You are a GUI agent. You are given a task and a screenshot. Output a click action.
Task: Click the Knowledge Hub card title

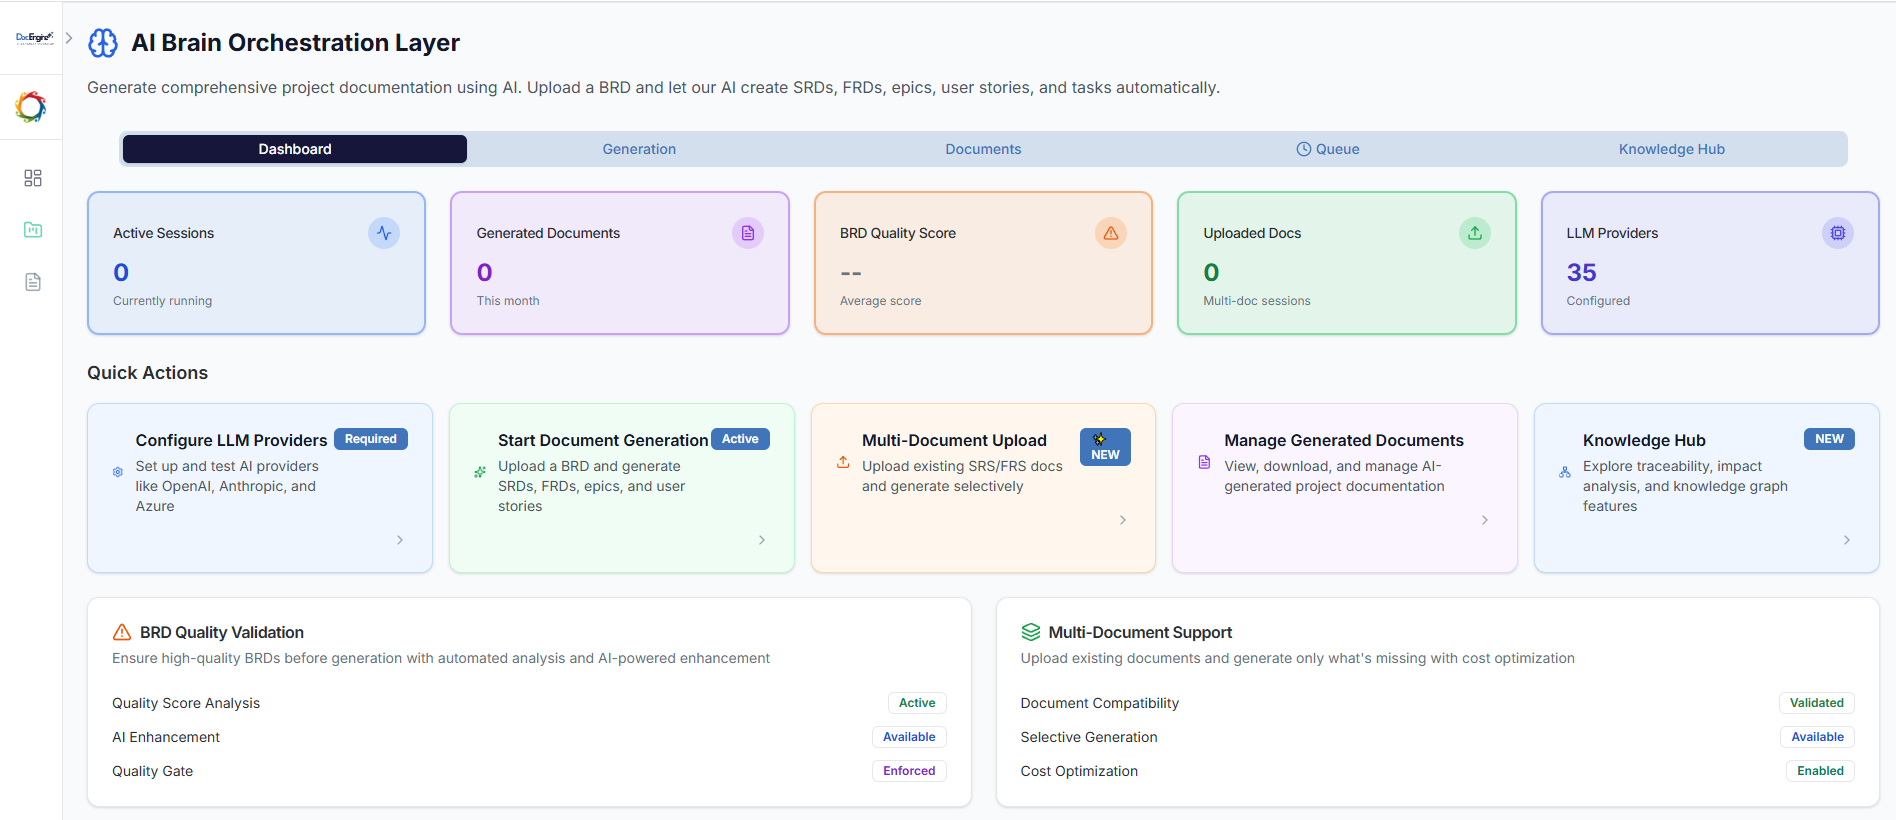click(x=1644, y=440)
